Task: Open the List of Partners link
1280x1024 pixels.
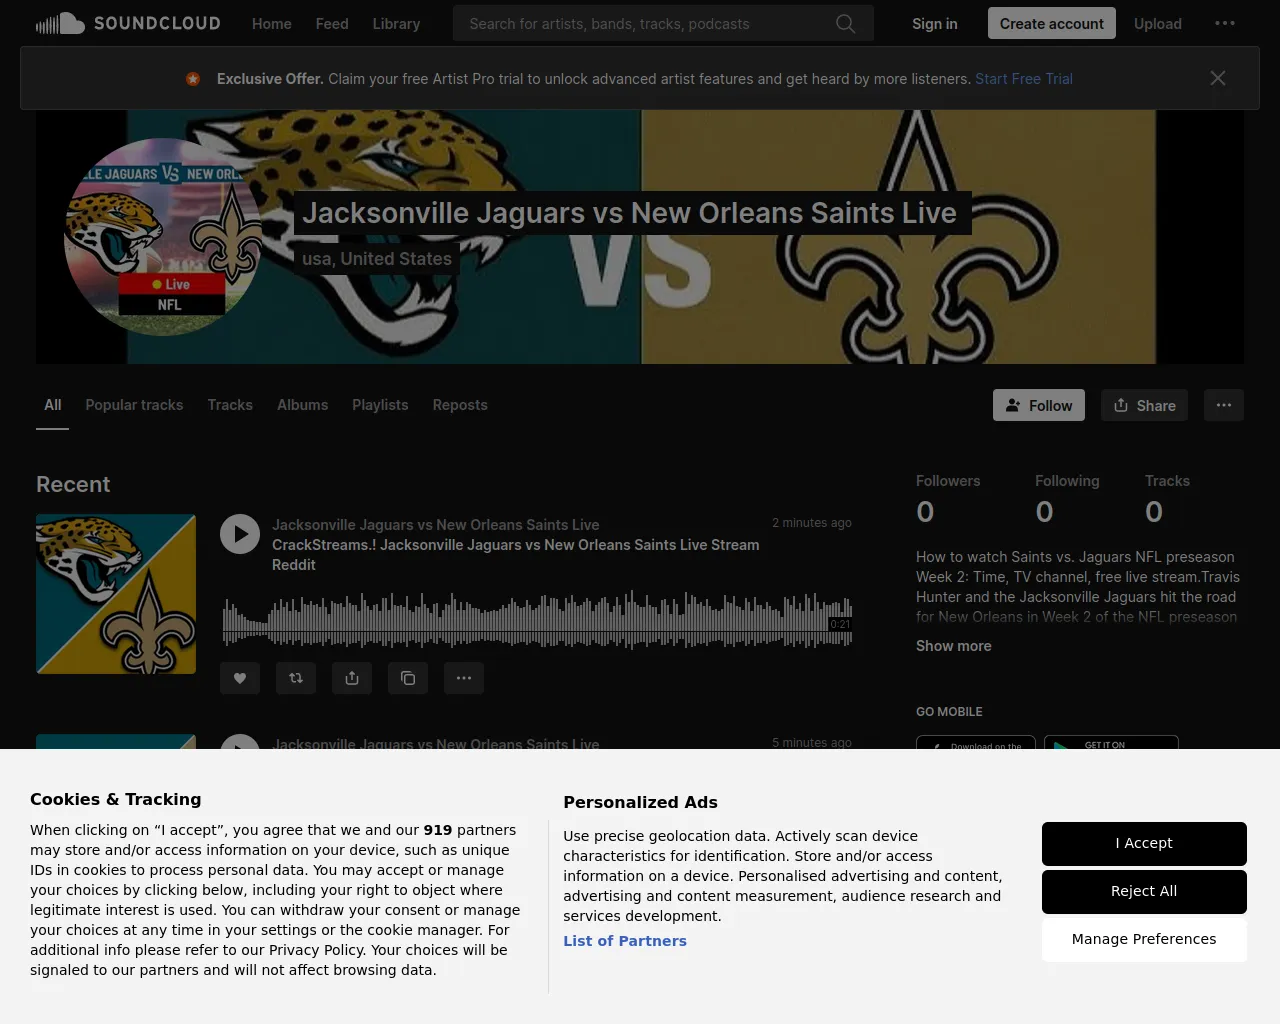Action: point(625,941)
